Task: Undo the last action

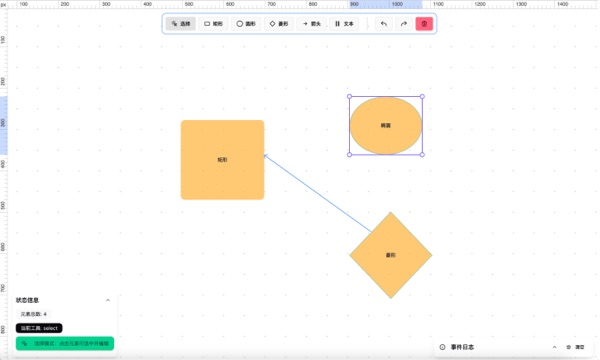Action: pyautogui.click(x=383, y=24)
